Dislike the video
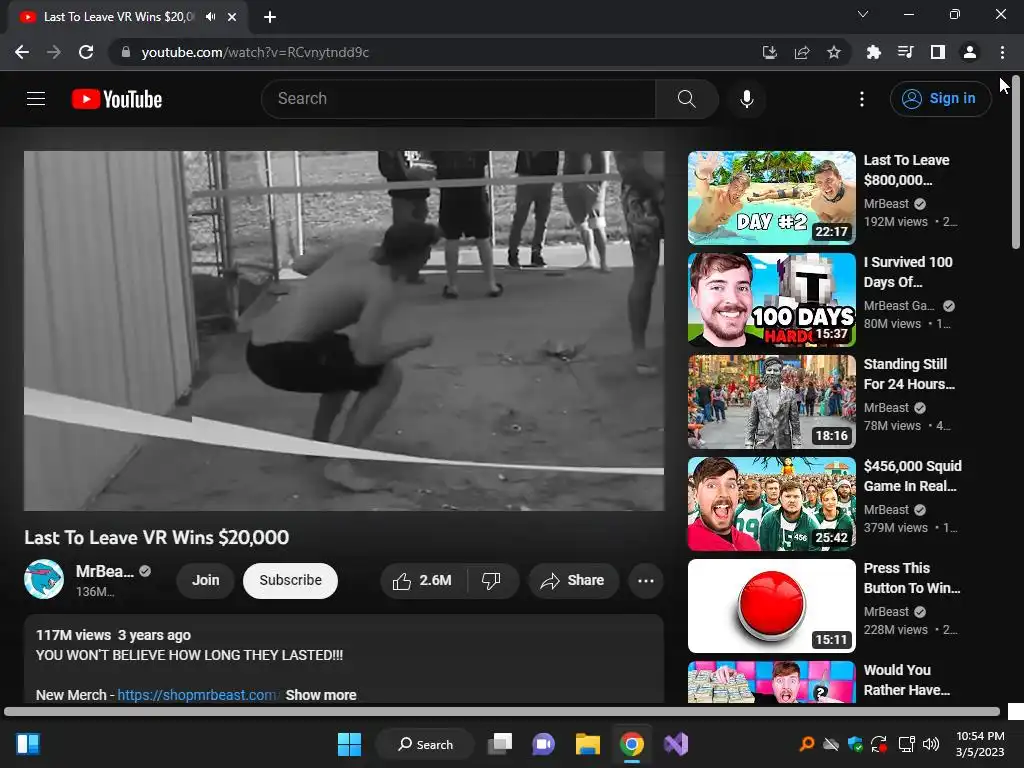Screen dimensions: 1024x768 491,581
